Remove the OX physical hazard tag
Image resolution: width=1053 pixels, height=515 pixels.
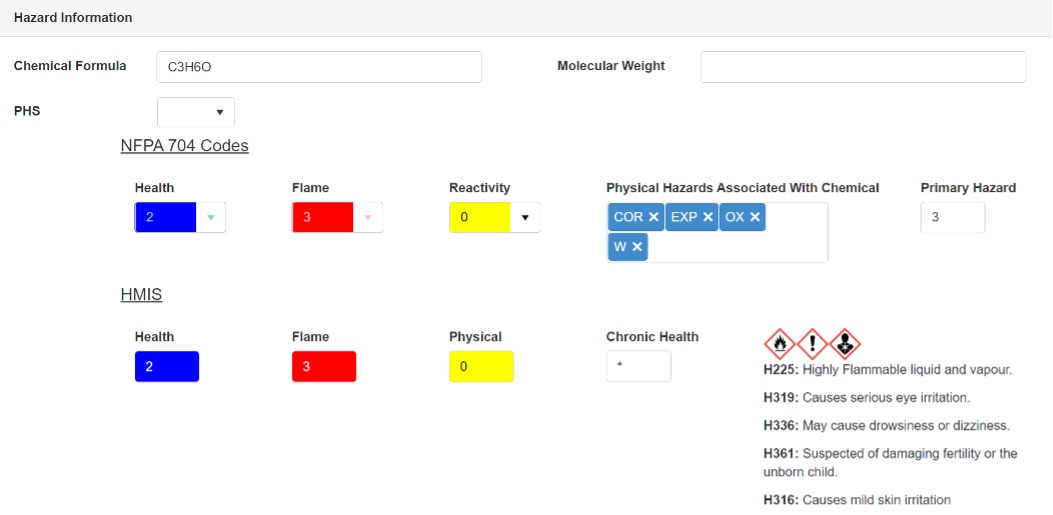click(x=755, y=217)
